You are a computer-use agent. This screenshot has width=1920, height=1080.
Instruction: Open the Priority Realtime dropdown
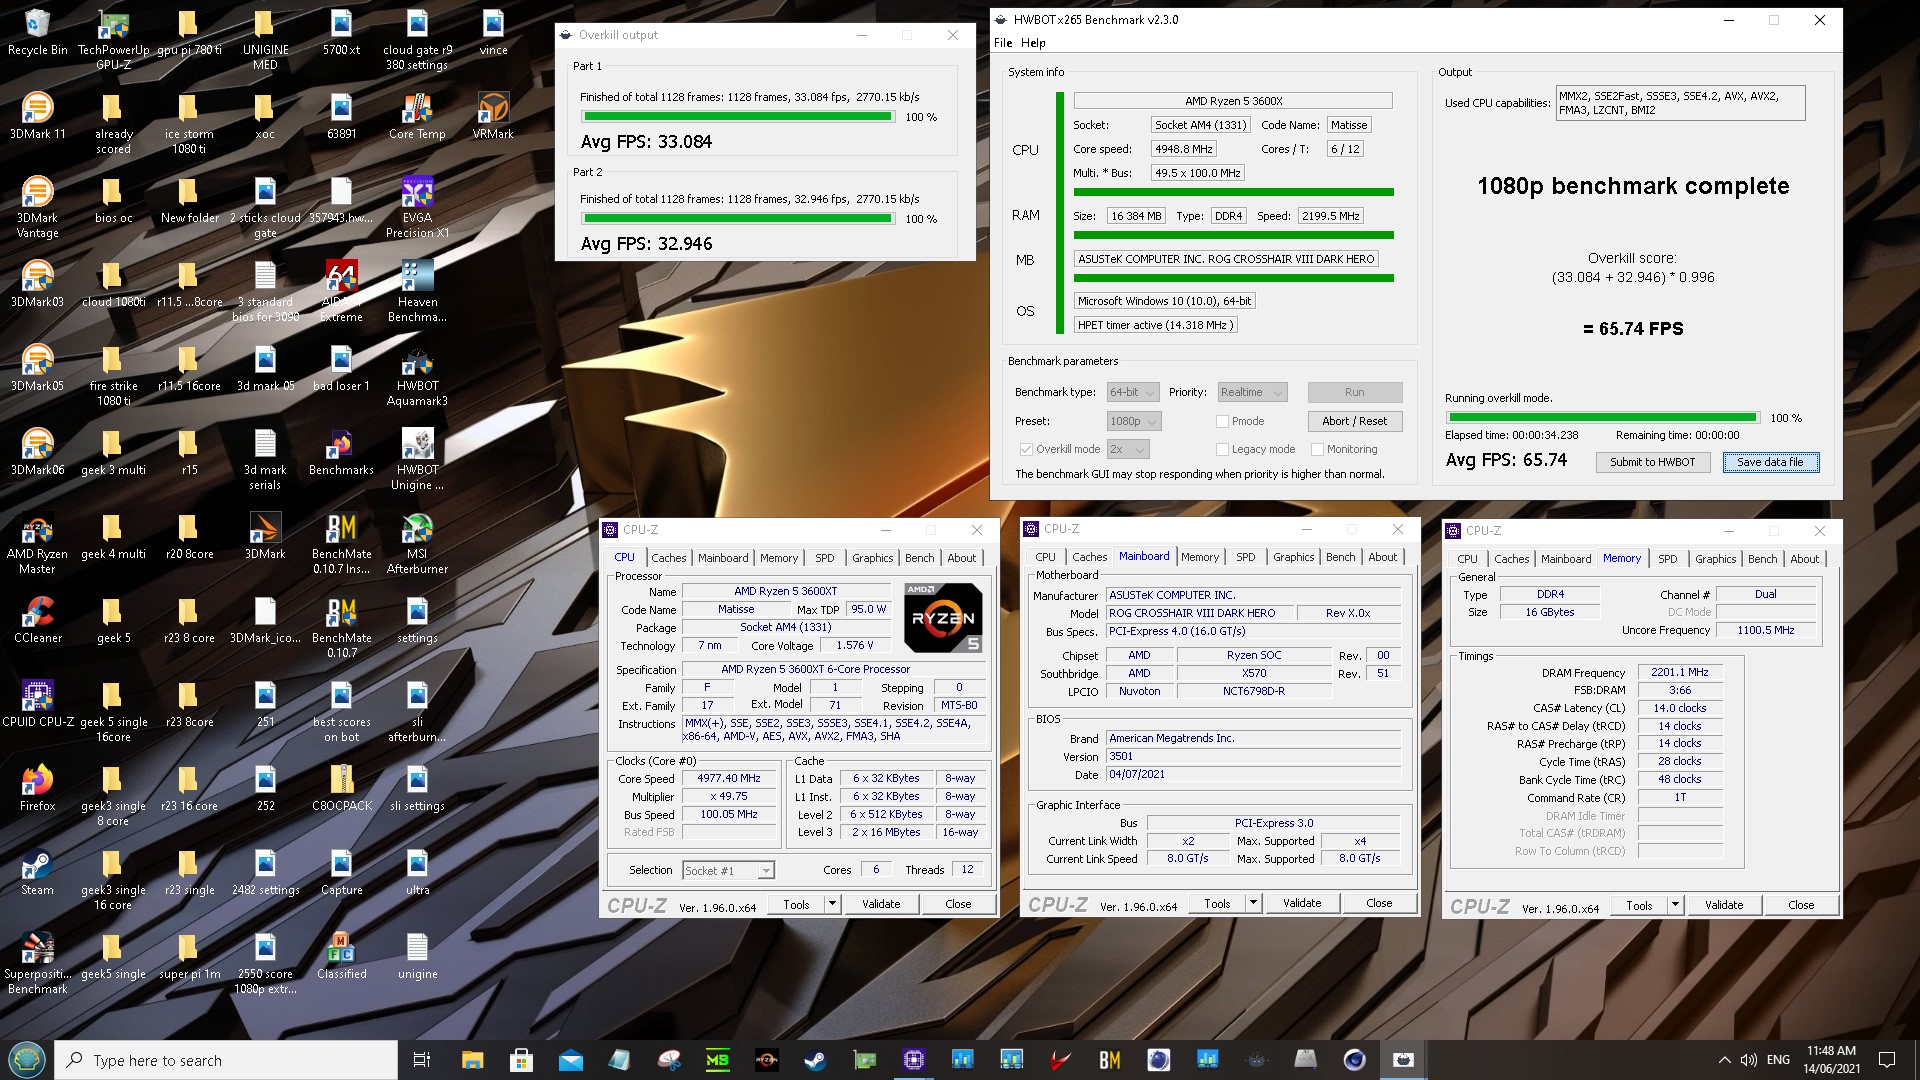(x=1251, y=392)
